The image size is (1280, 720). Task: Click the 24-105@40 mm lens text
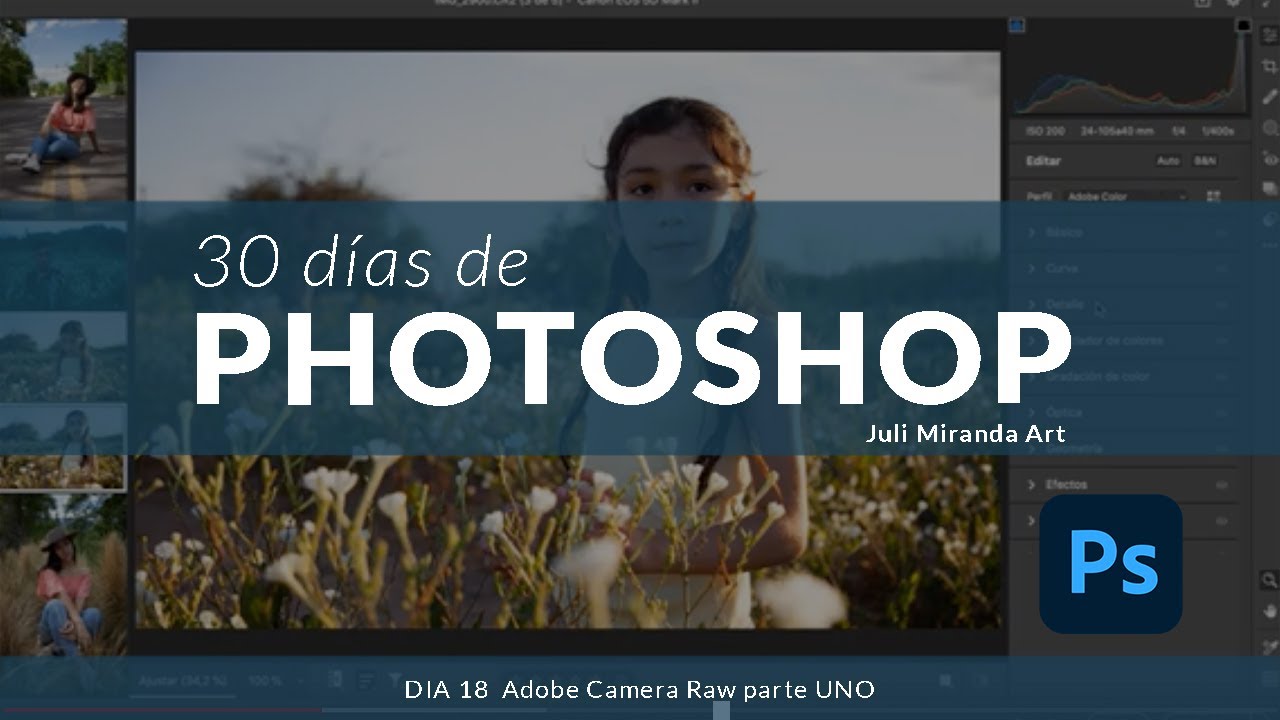coord(1119,131)
